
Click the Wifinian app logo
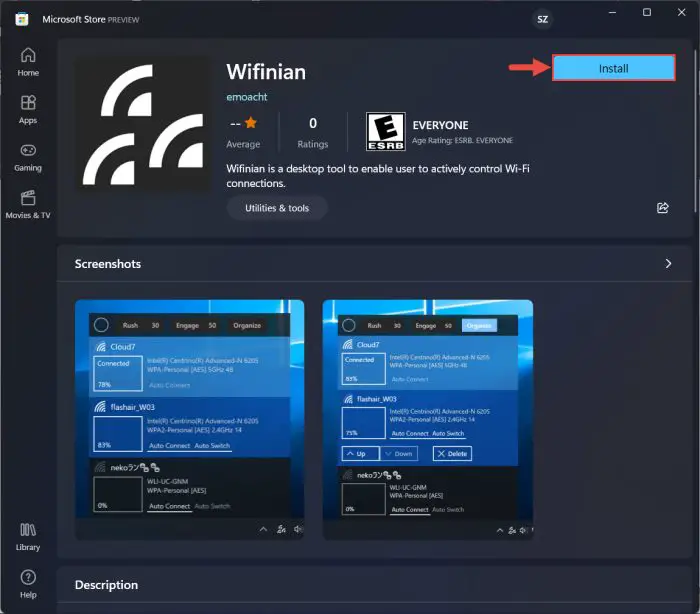tap(143, 124)
